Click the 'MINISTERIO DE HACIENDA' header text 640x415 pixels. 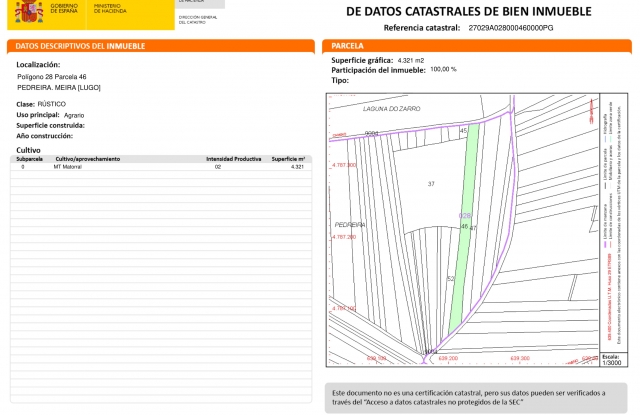pos(110,9)
